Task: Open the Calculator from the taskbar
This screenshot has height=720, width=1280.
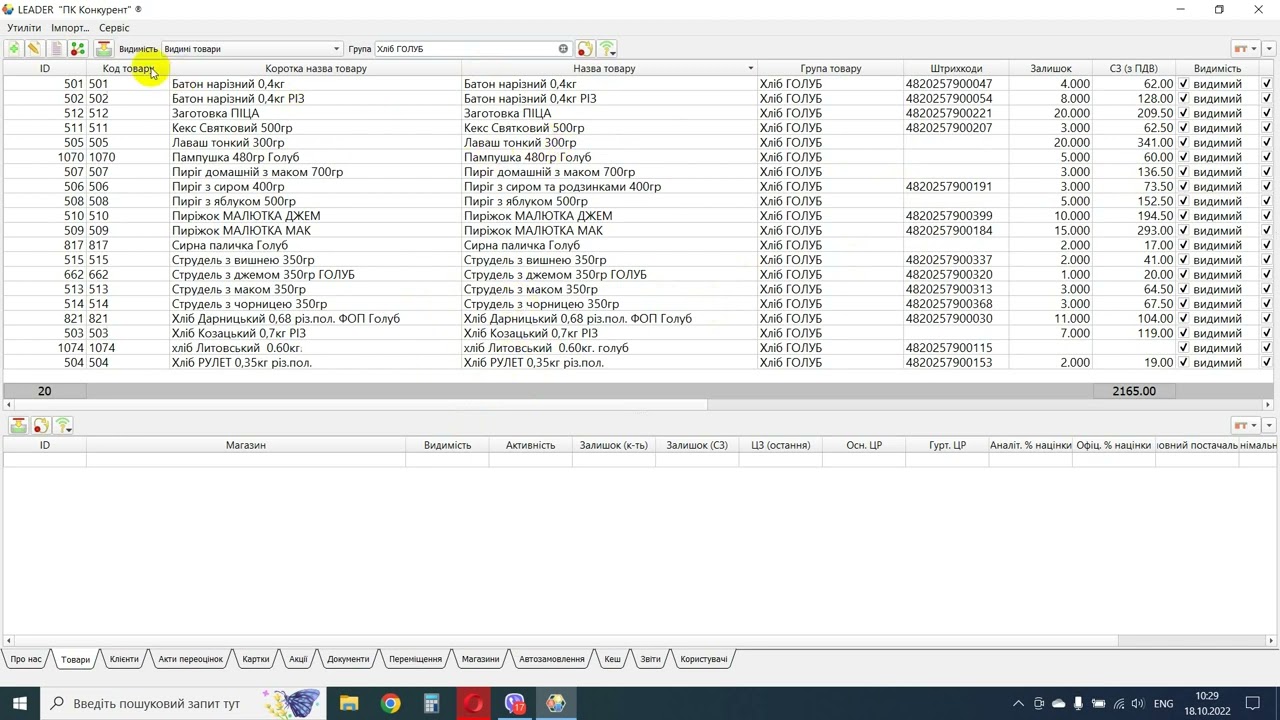Action: (432, 703)
